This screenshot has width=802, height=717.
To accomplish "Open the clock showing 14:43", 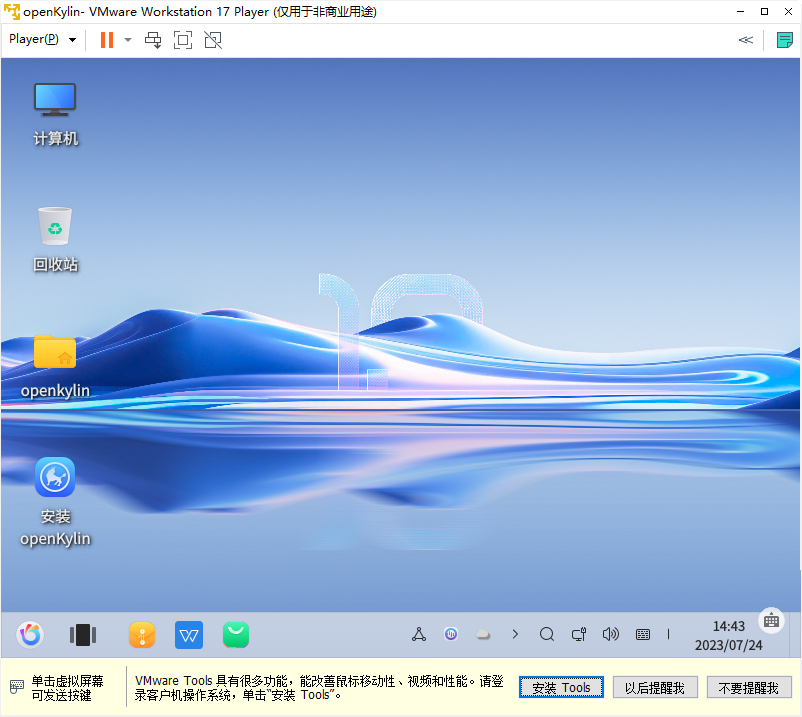I will point(729,626).
